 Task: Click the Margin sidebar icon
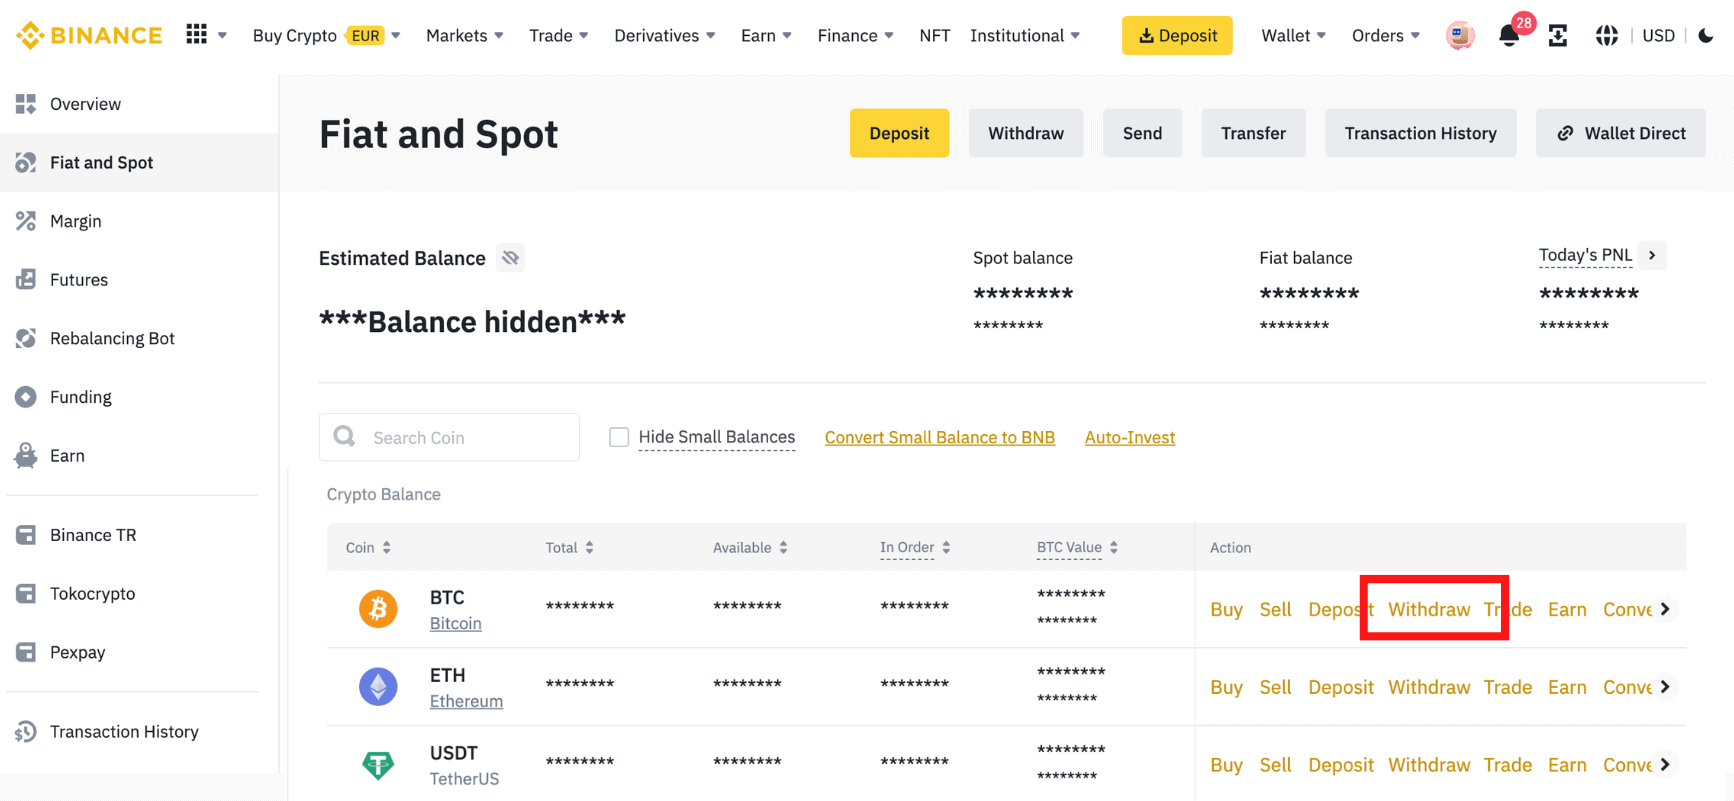[x=26, y=221]
